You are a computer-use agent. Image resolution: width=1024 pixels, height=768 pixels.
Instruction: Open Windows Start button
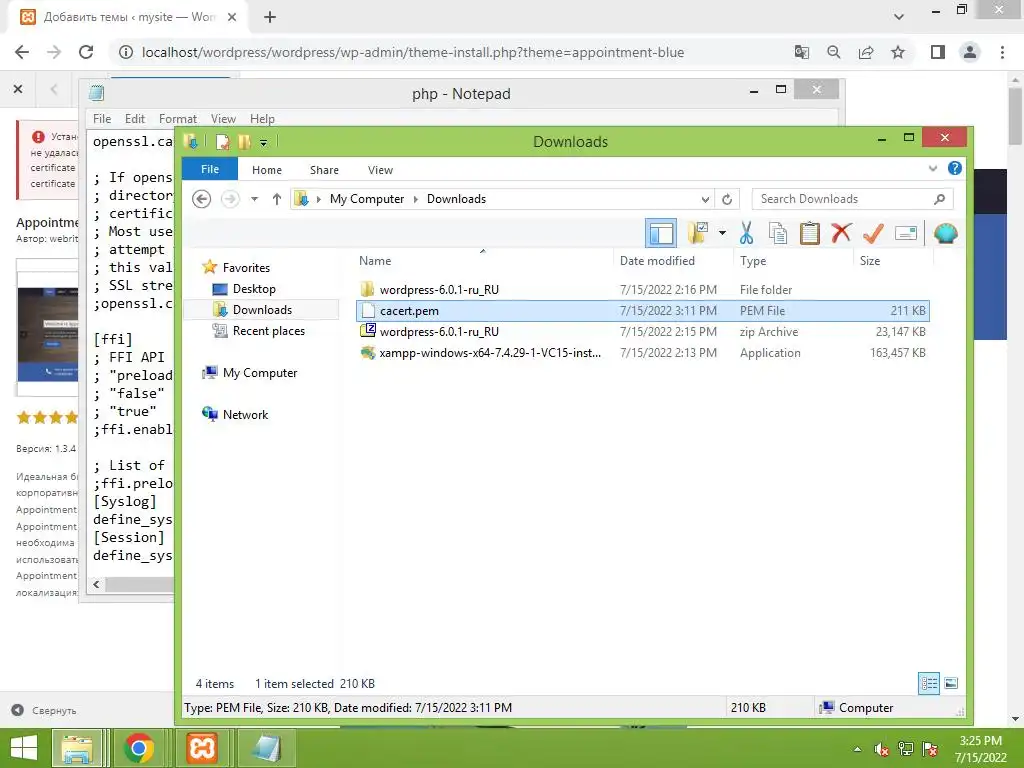24,748
